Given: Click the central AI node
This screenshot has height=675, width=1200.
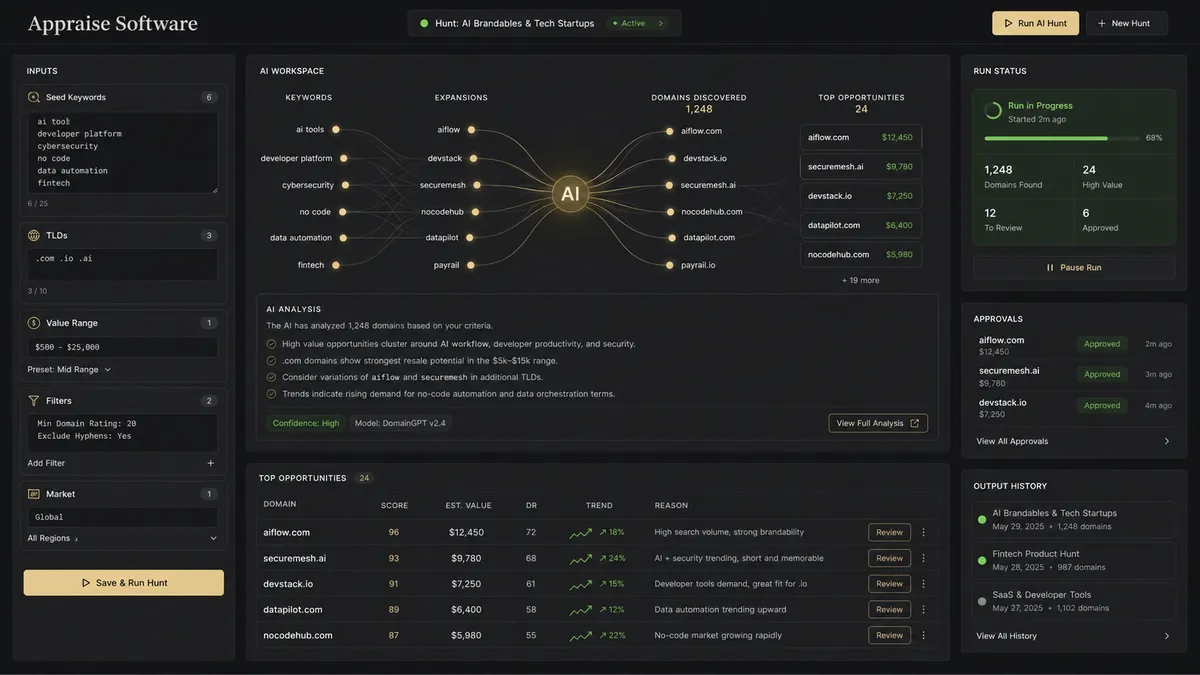Looking at the screenshot, I should 570,193.
